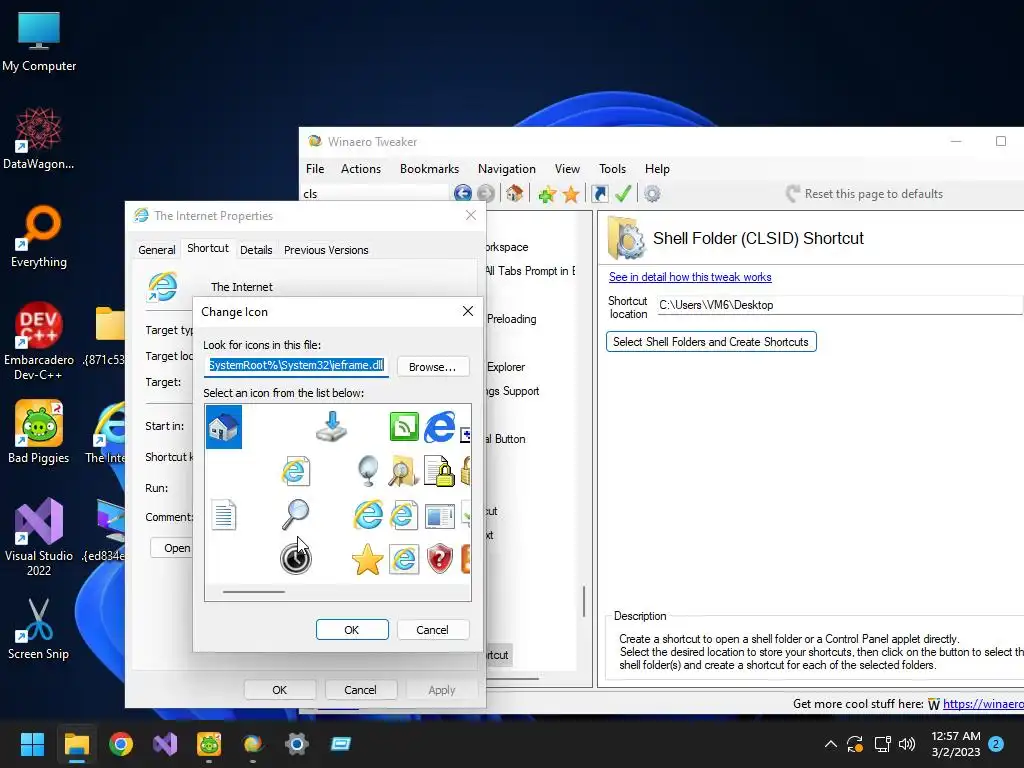Launch Google Chrome from taskbar

[121, 744]
